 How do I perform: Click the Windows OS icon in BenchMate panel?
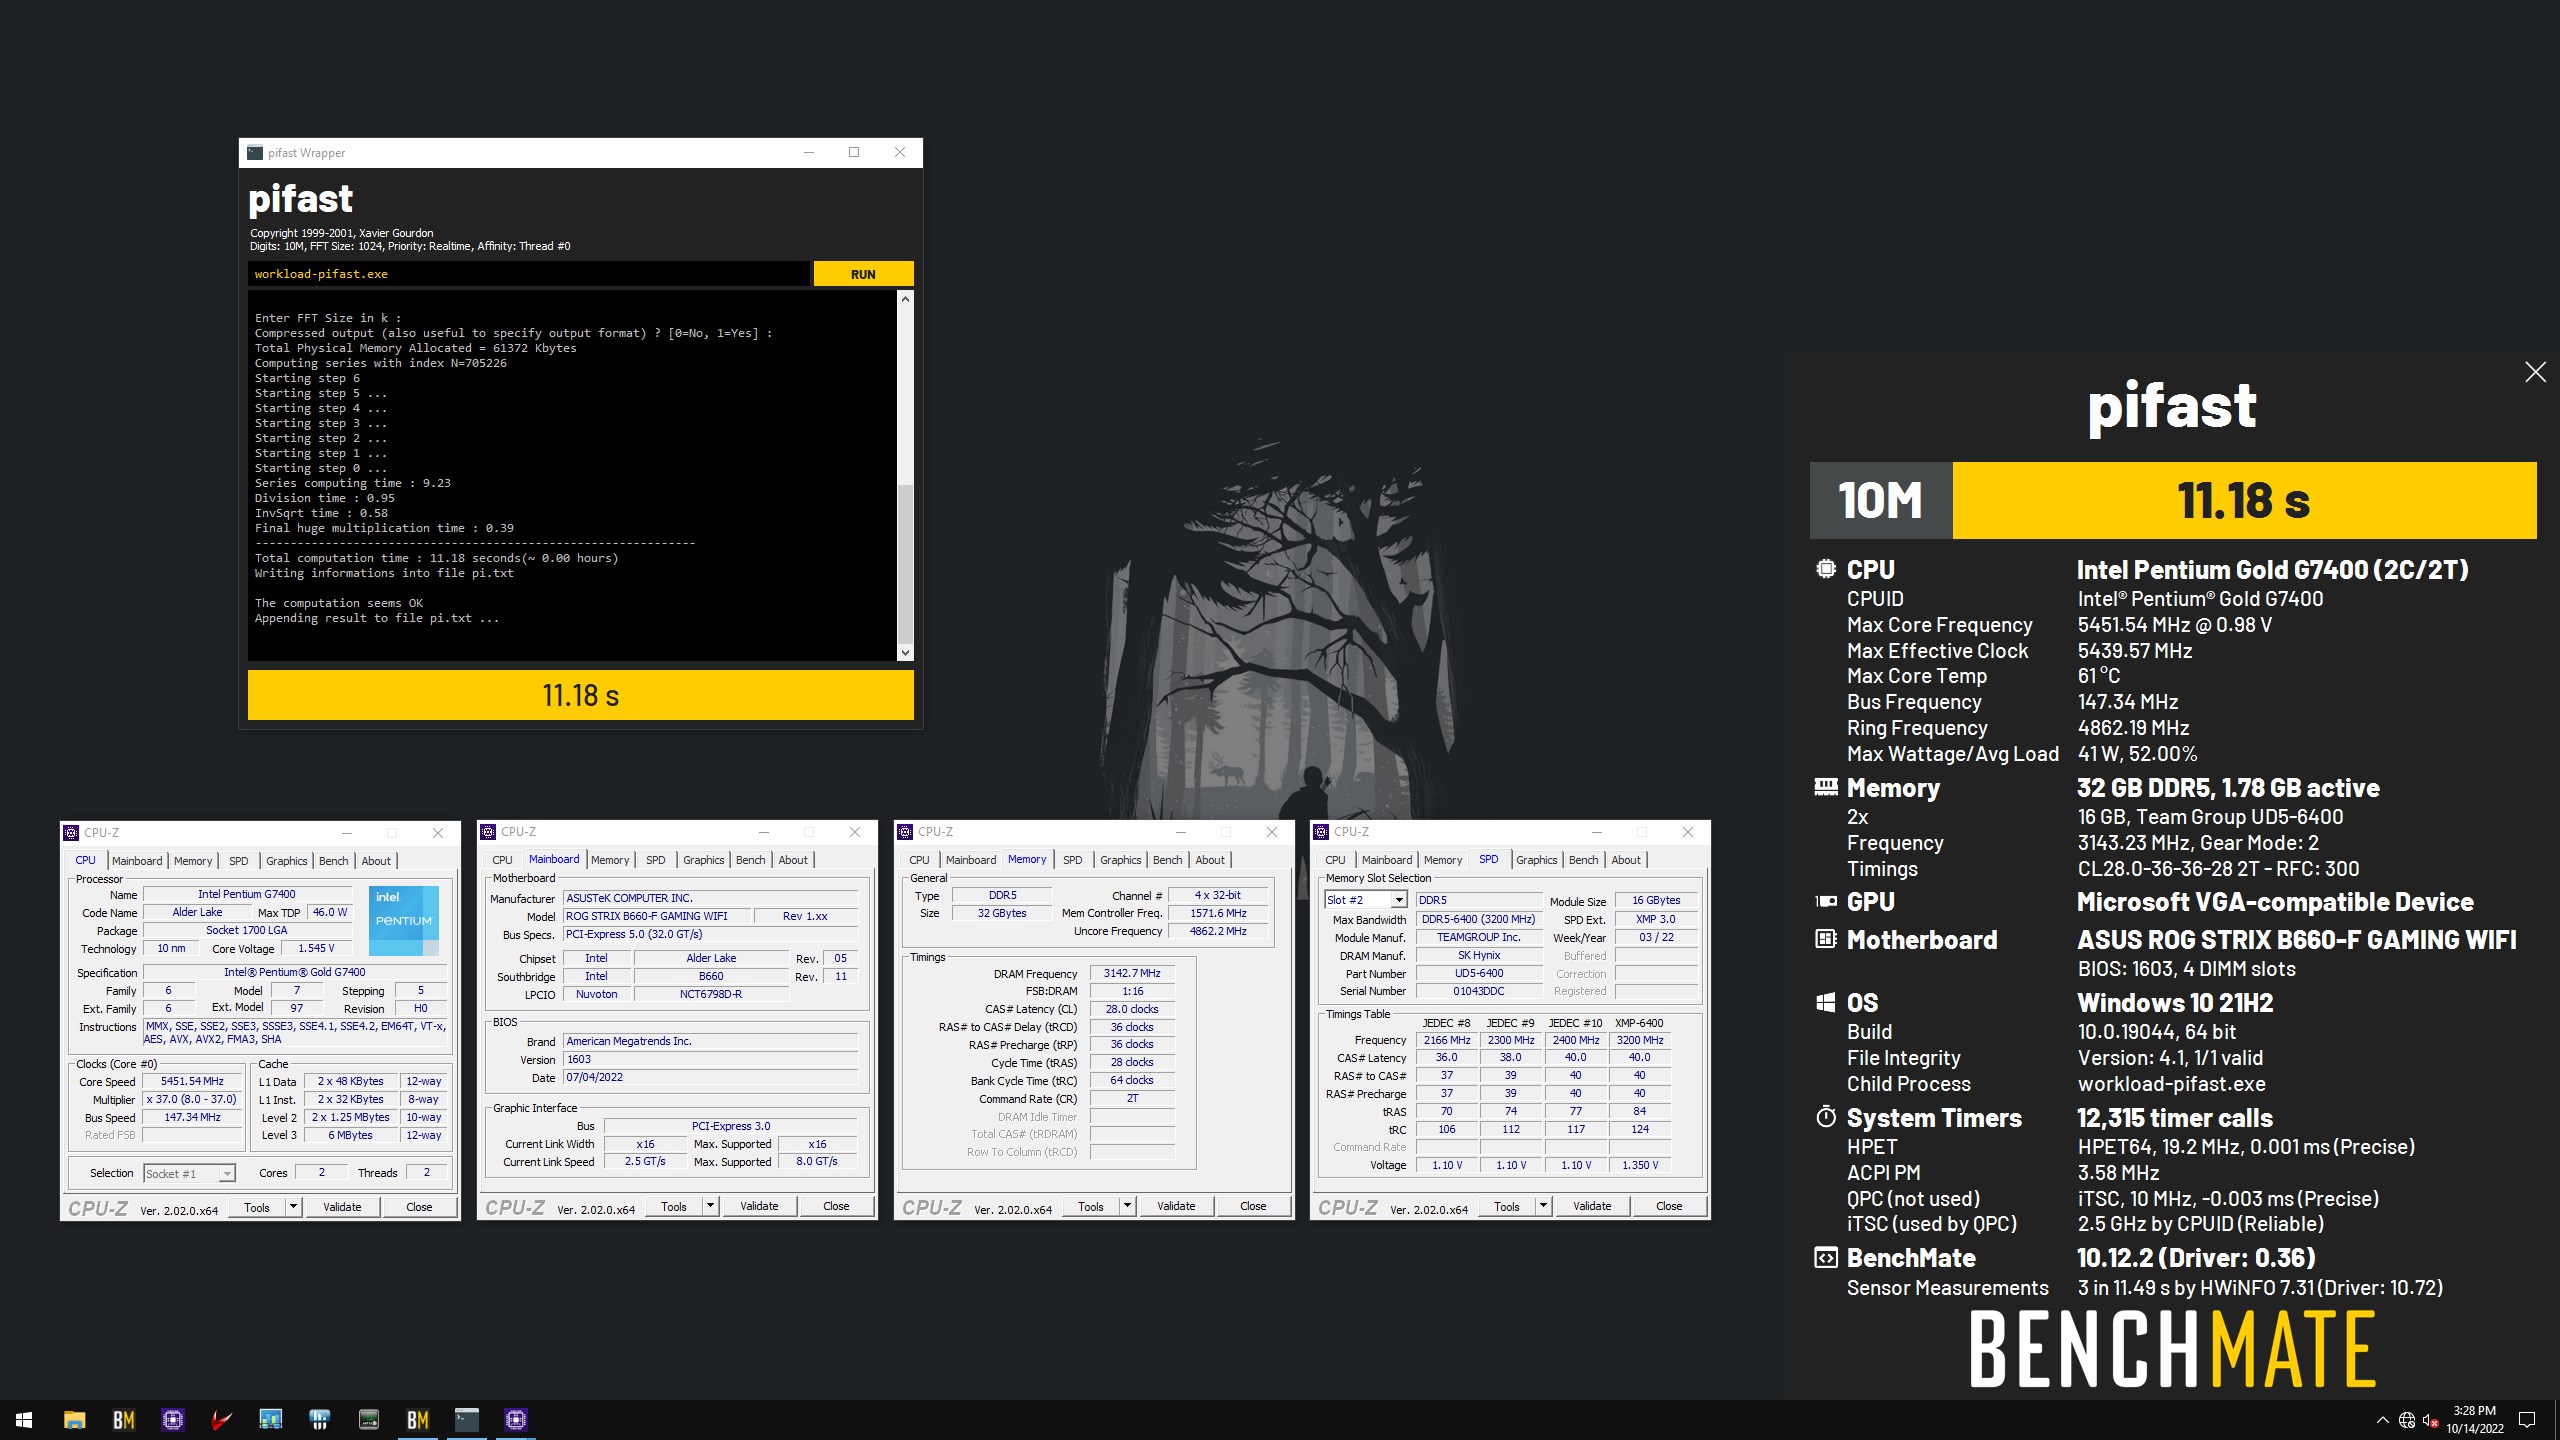pyautogui.click(x=1825, y=1002)
